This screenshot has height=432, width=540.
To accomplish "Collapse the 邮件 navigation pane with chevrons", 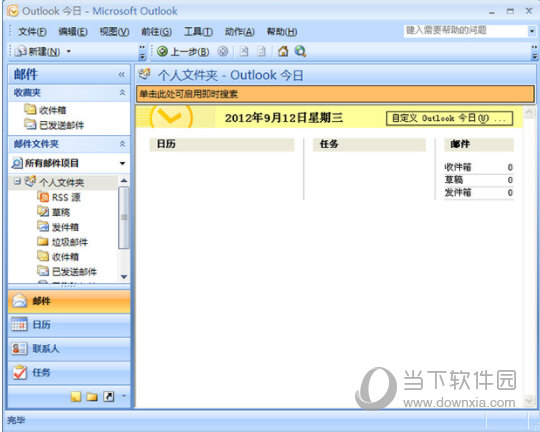I will [x=122, y=74].
